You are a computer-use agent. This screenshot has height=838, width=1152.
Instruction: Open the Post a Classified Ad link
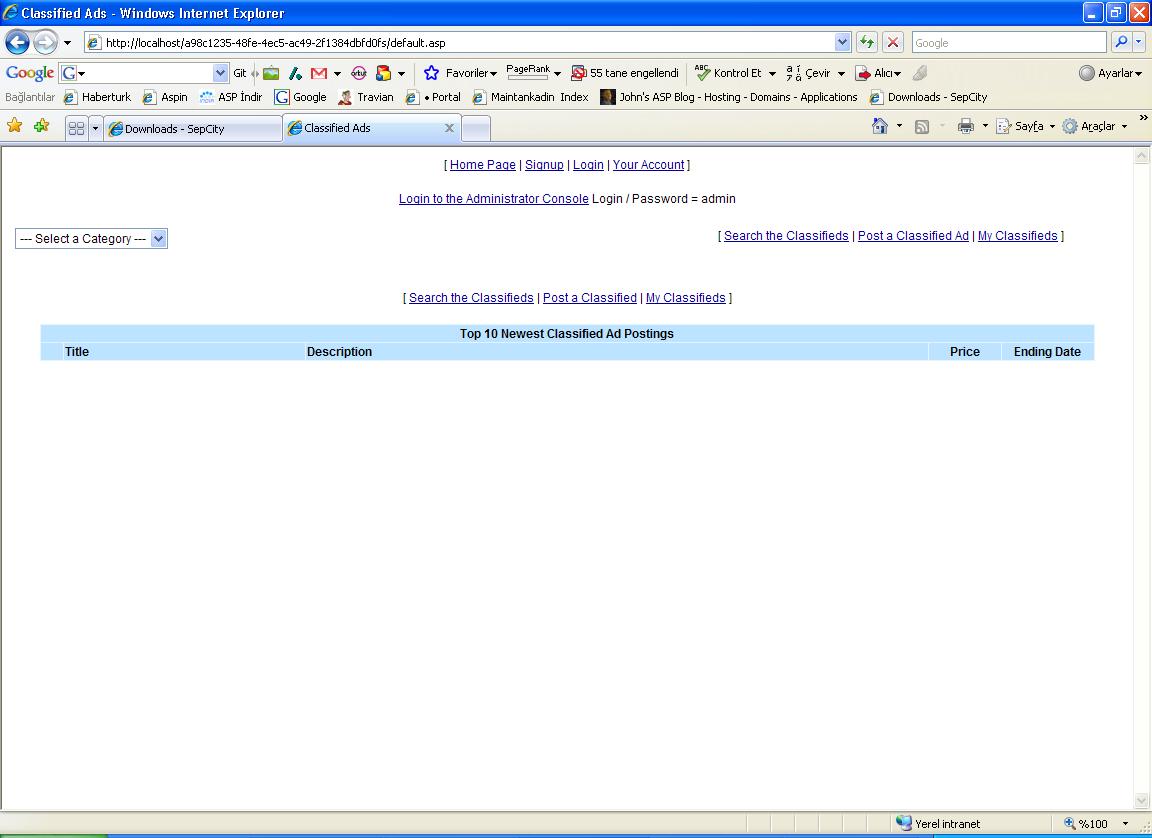(x=913, y=236)
